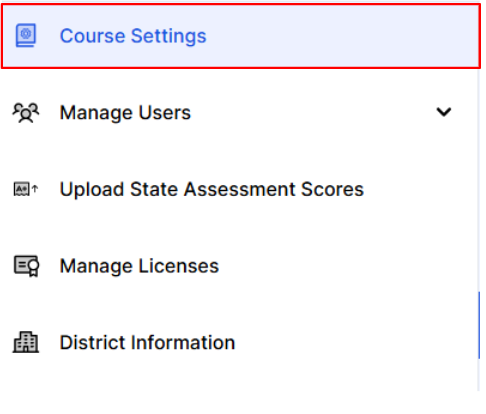486x414 pixels.
Task: Go to Manage Licenses
Action: tap(139, 266)
